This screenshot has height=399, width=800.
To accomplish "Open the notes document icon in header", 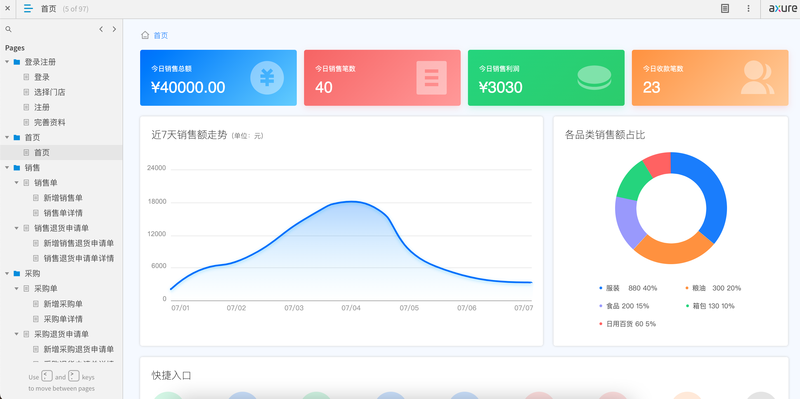I will pos(724,8).
